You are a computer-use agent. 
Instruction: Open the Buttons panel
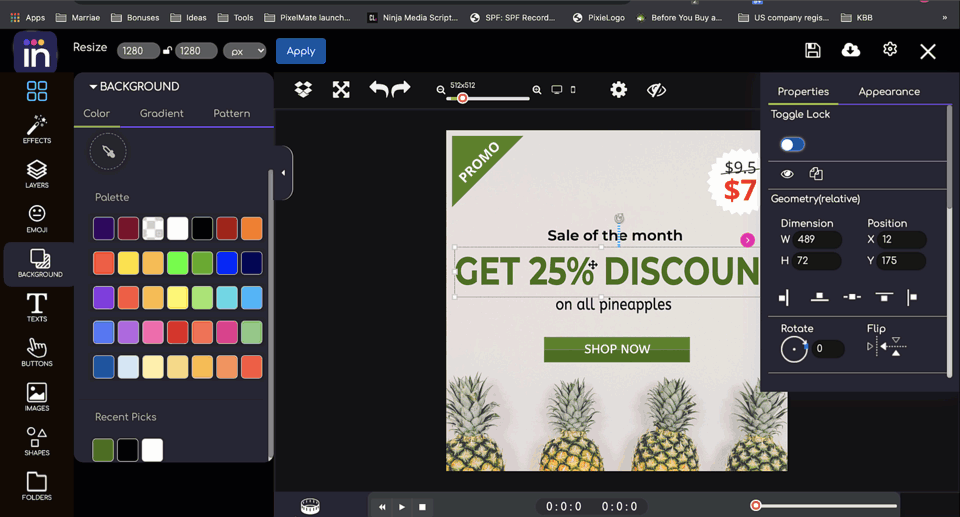tap(37, 352)
